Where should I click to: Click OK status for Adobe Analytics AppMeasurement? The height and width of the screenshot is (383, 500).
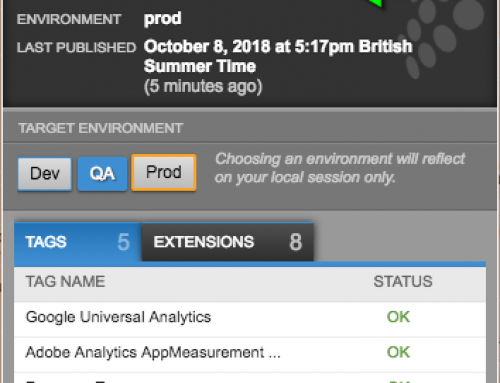(x=398, y=352)
